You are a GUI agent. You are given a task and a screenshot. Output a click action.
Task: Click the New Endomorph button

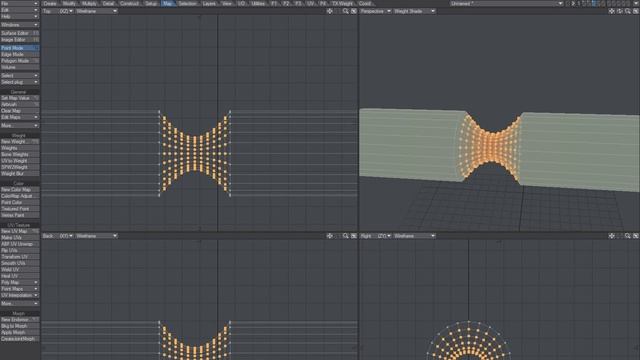click(20, 320)
